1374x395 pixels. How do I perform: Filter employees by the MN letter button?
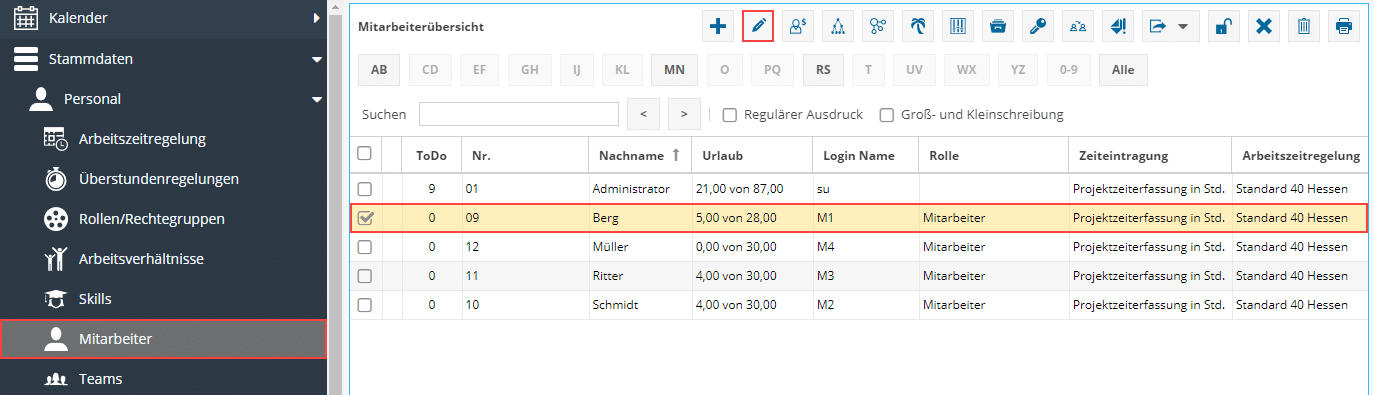click(x=675, y=70)
